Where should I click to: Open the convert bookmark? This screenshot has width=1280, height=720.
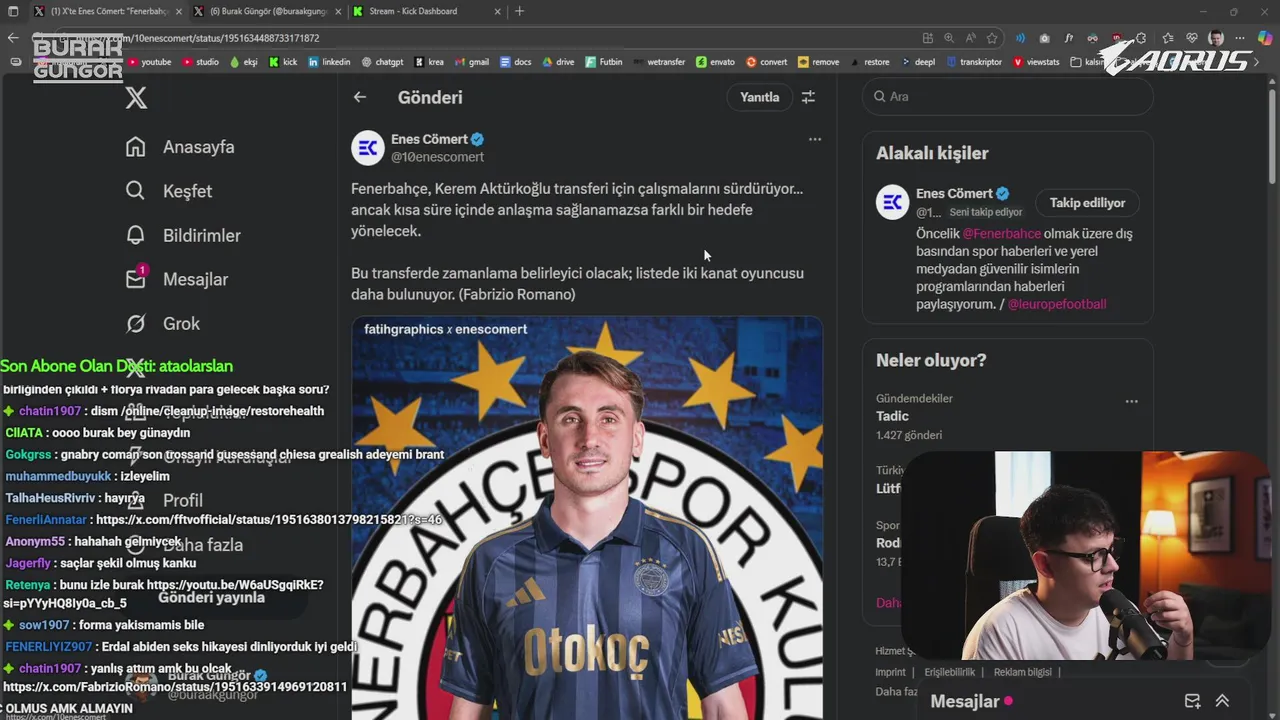coord(767,62)
